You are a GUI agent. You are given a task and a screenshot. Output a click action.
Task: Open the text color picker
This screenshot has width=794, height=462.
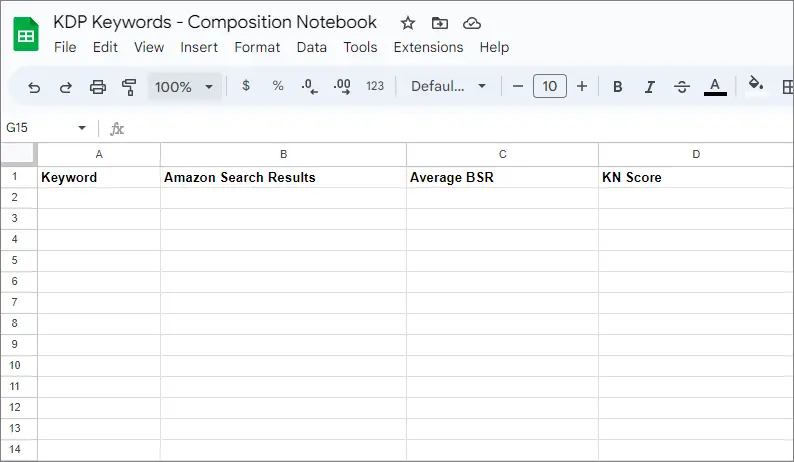point(715,86)
